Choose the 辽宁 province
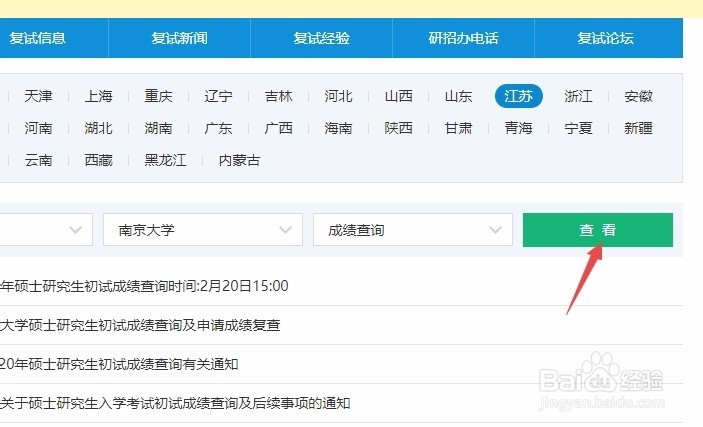The height and width of the screenshot is (427, 703). (x=218, y=96)
